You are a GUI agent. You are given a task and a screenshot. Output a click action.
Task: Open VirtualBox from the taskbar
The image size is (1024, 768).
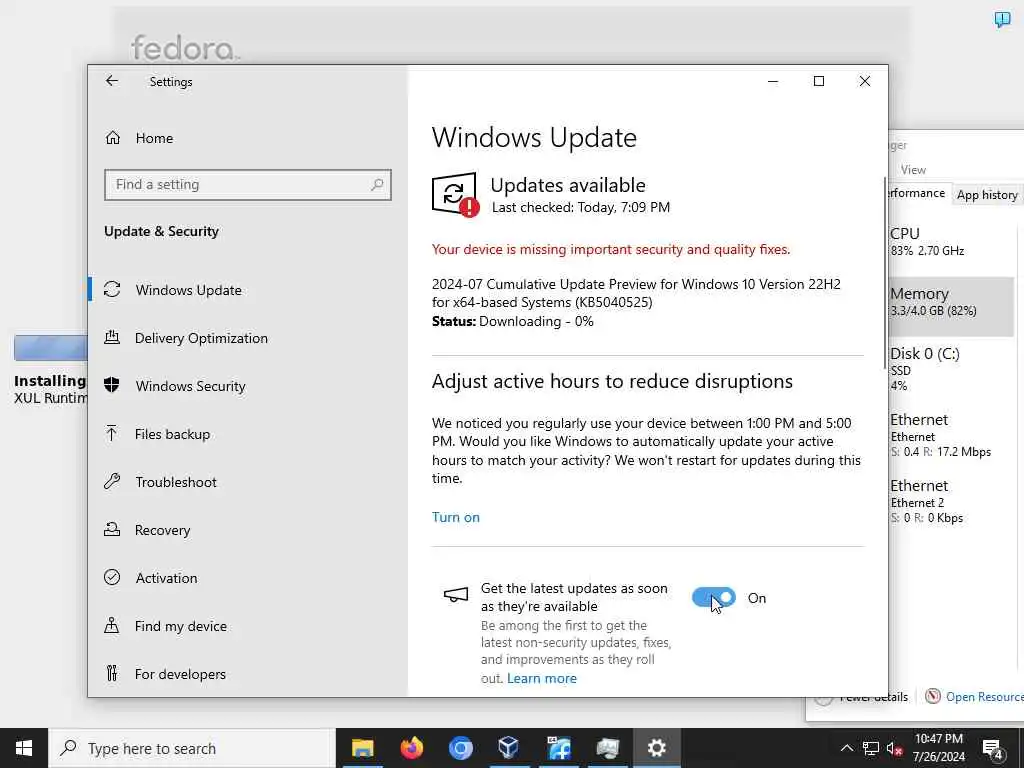pos(509,748)
